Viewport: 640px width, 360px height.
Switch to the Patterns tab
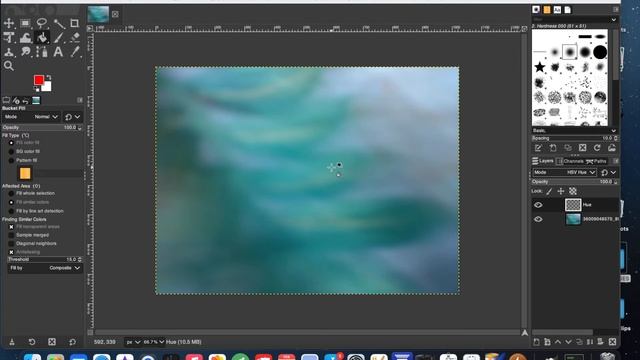click(x=547, y=10)
